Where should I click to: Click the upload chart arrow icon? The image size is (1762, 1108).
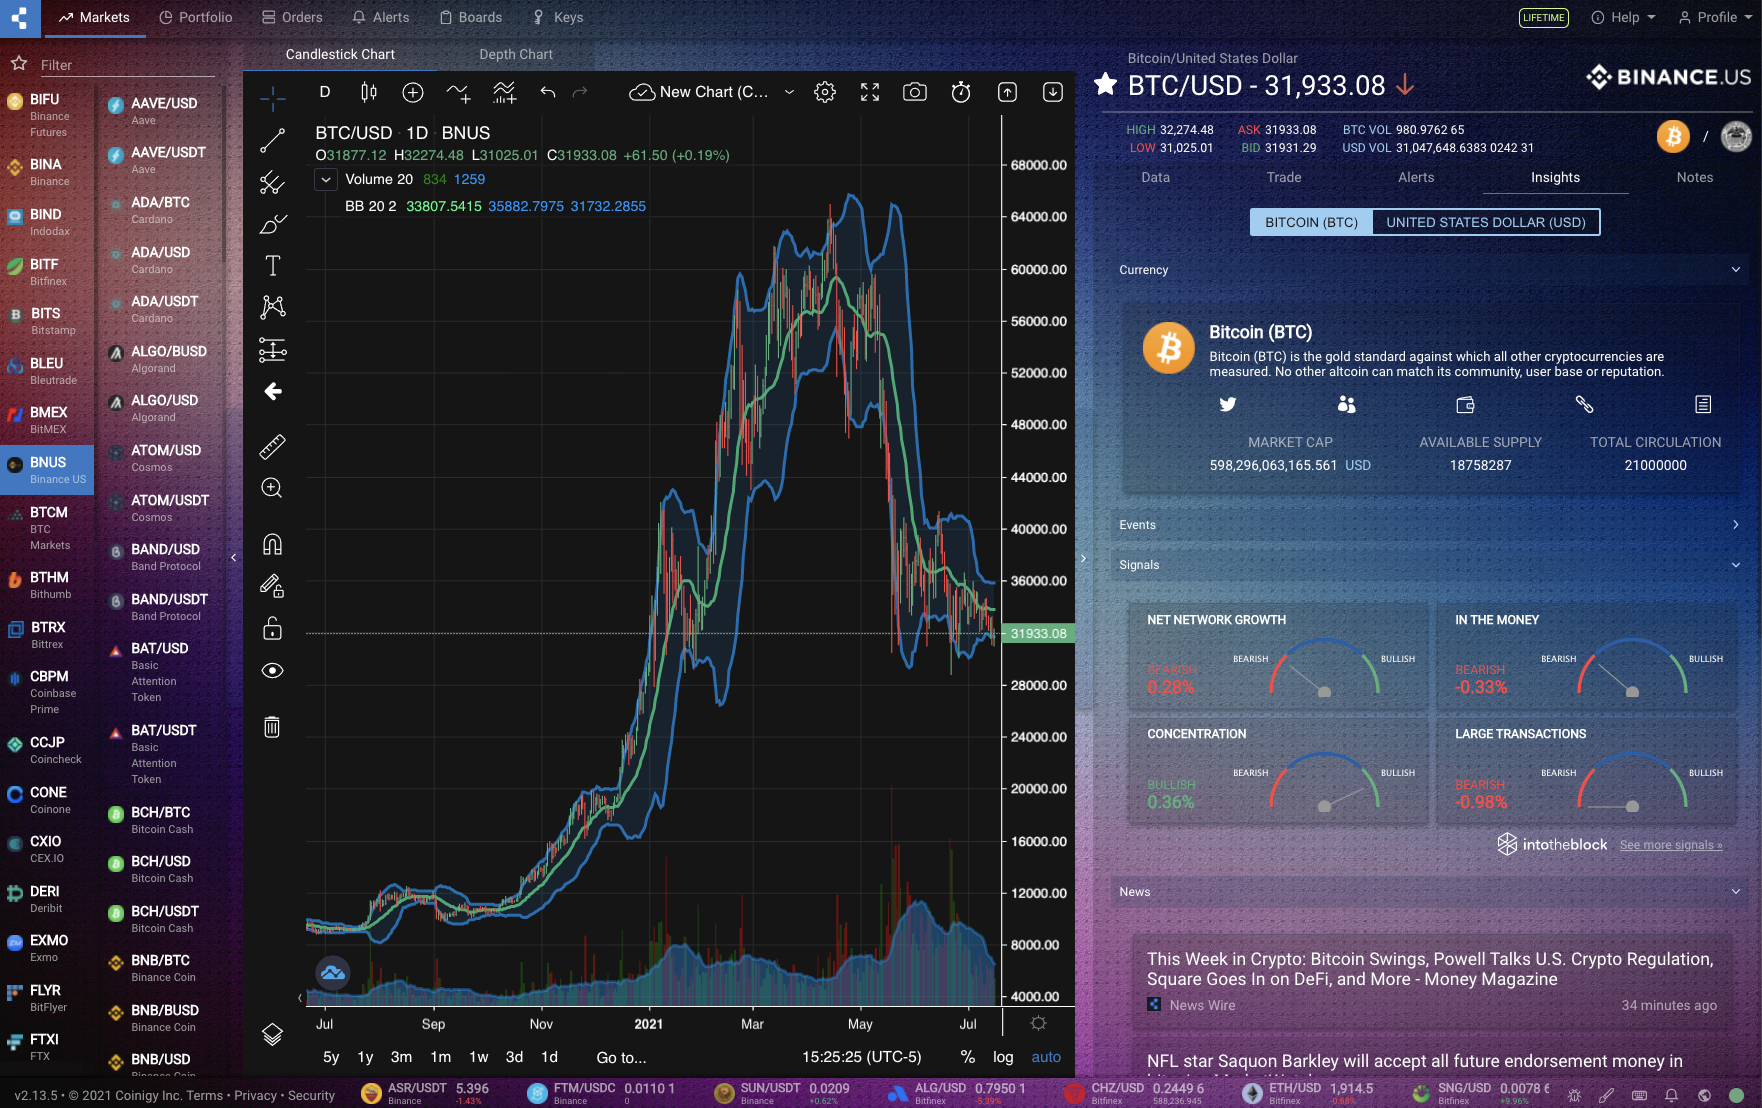[x=1007, y=92]
